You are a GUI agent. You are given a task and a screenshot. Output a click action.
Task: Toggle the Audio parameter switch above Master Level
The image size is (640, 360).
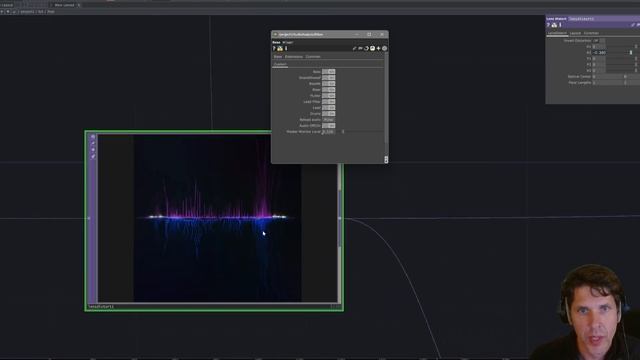[x=329, y=126]
